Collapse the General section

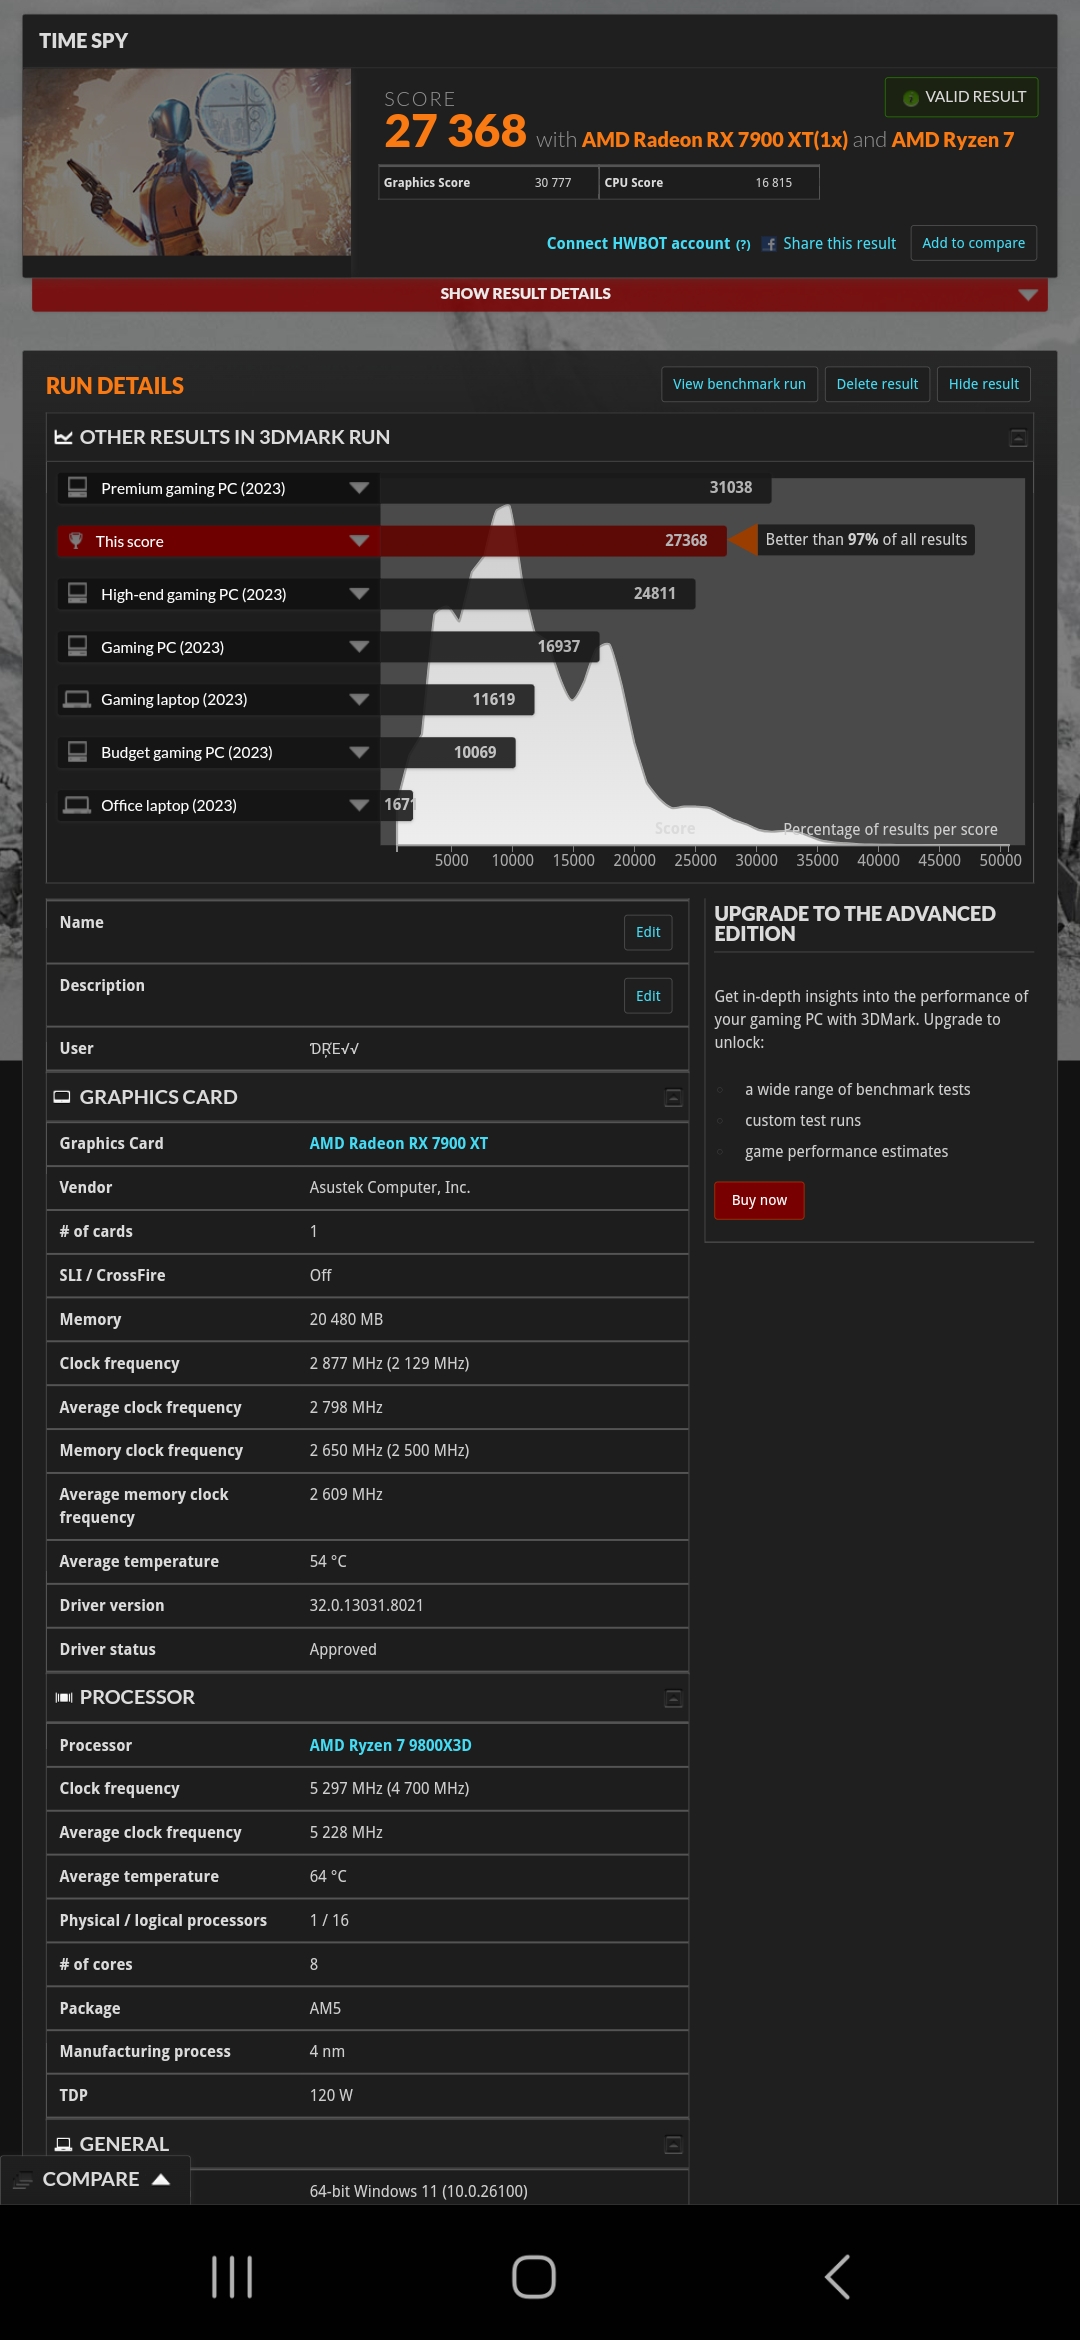[674, 2144]
